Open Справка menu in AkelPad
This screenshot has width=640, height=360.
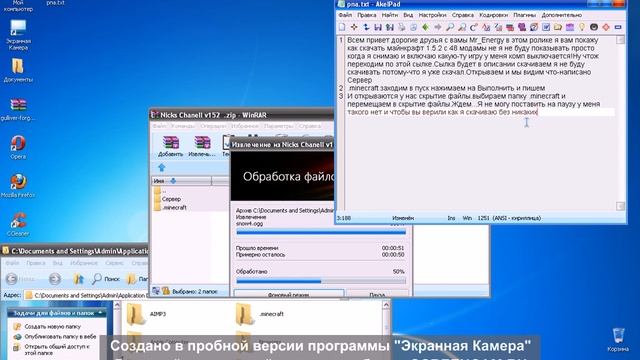click(x=462, y=15)
